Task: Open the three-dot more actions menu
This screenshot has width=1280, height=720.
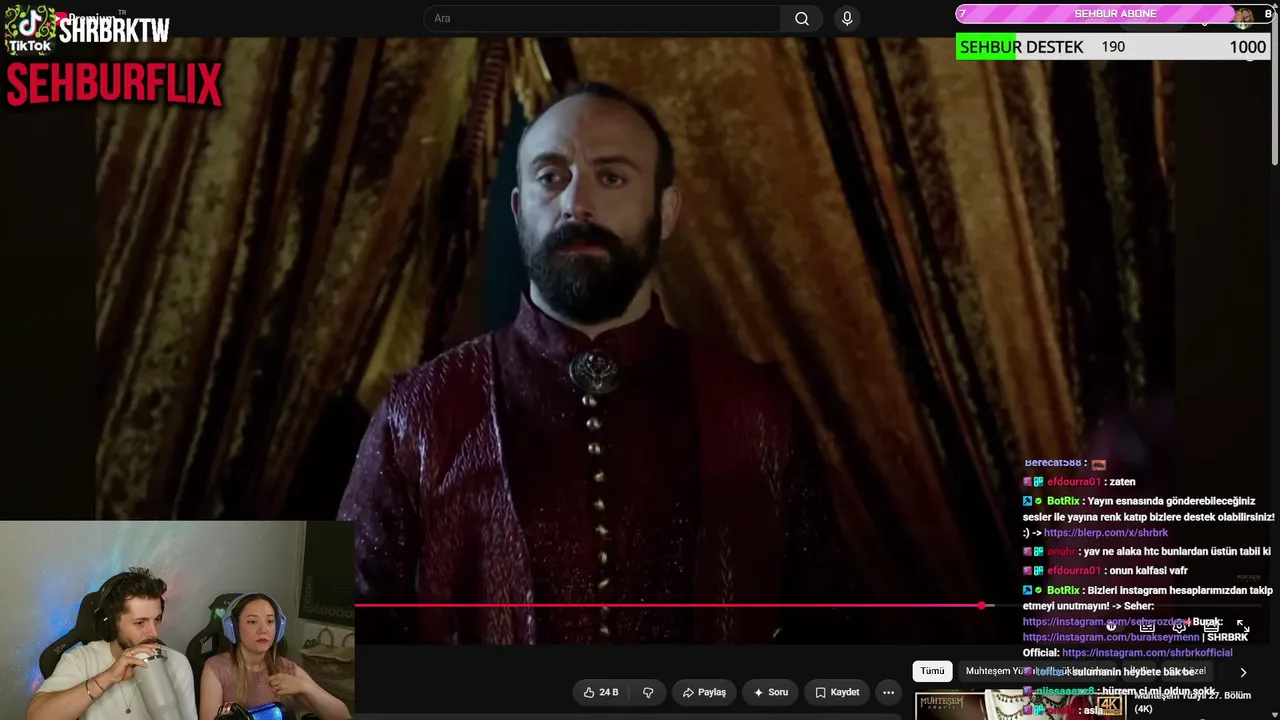Action: tap(888, 692)
